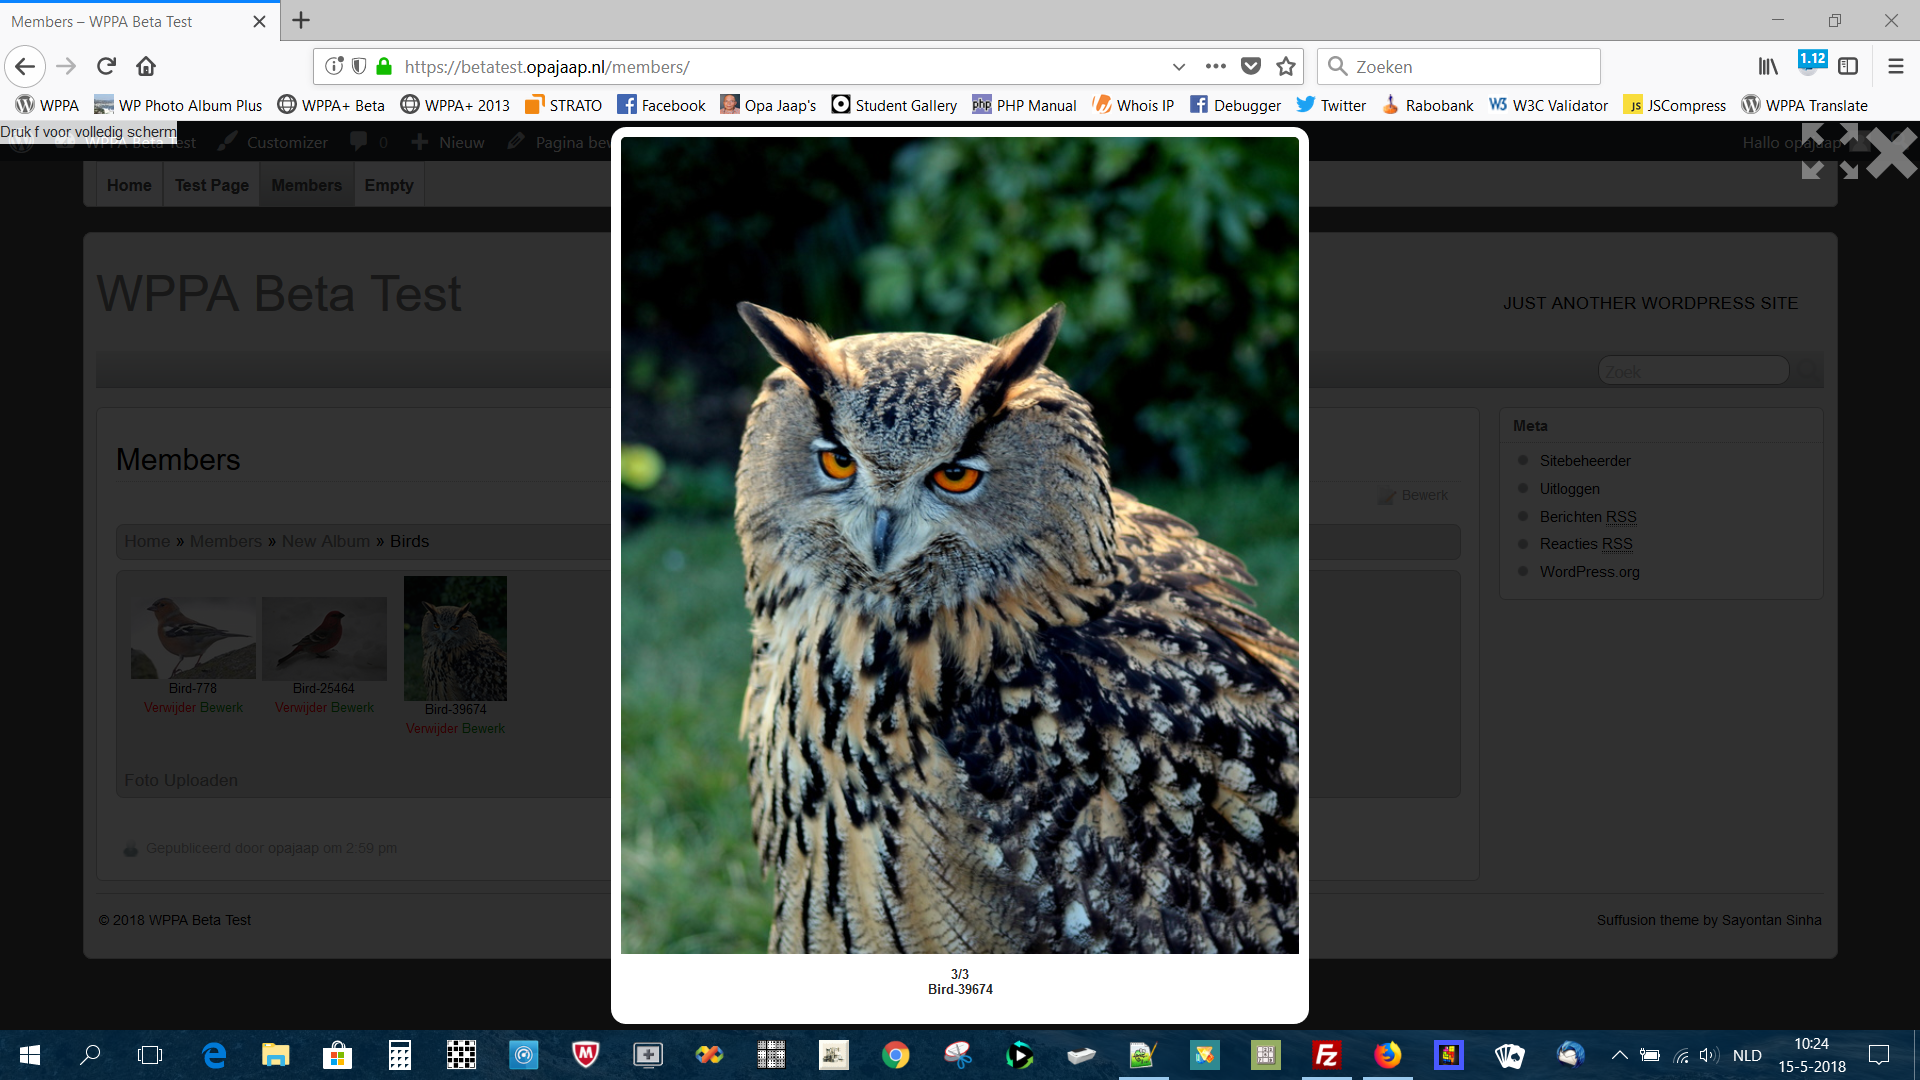Toggle lightbox fullscreen with the four-arrows icon
1920x1080 pixels.
1830,151
